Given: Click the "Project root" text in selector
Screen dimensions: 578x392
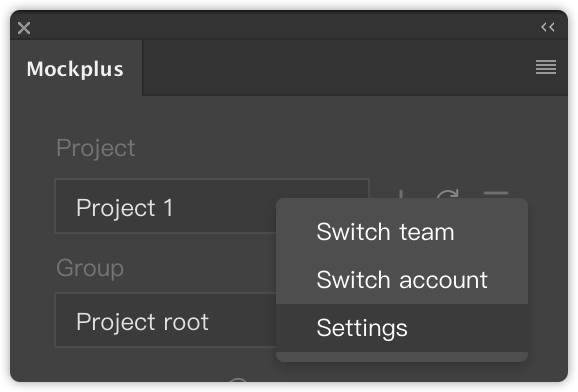Looking at the screenshot, I should 142,322.
